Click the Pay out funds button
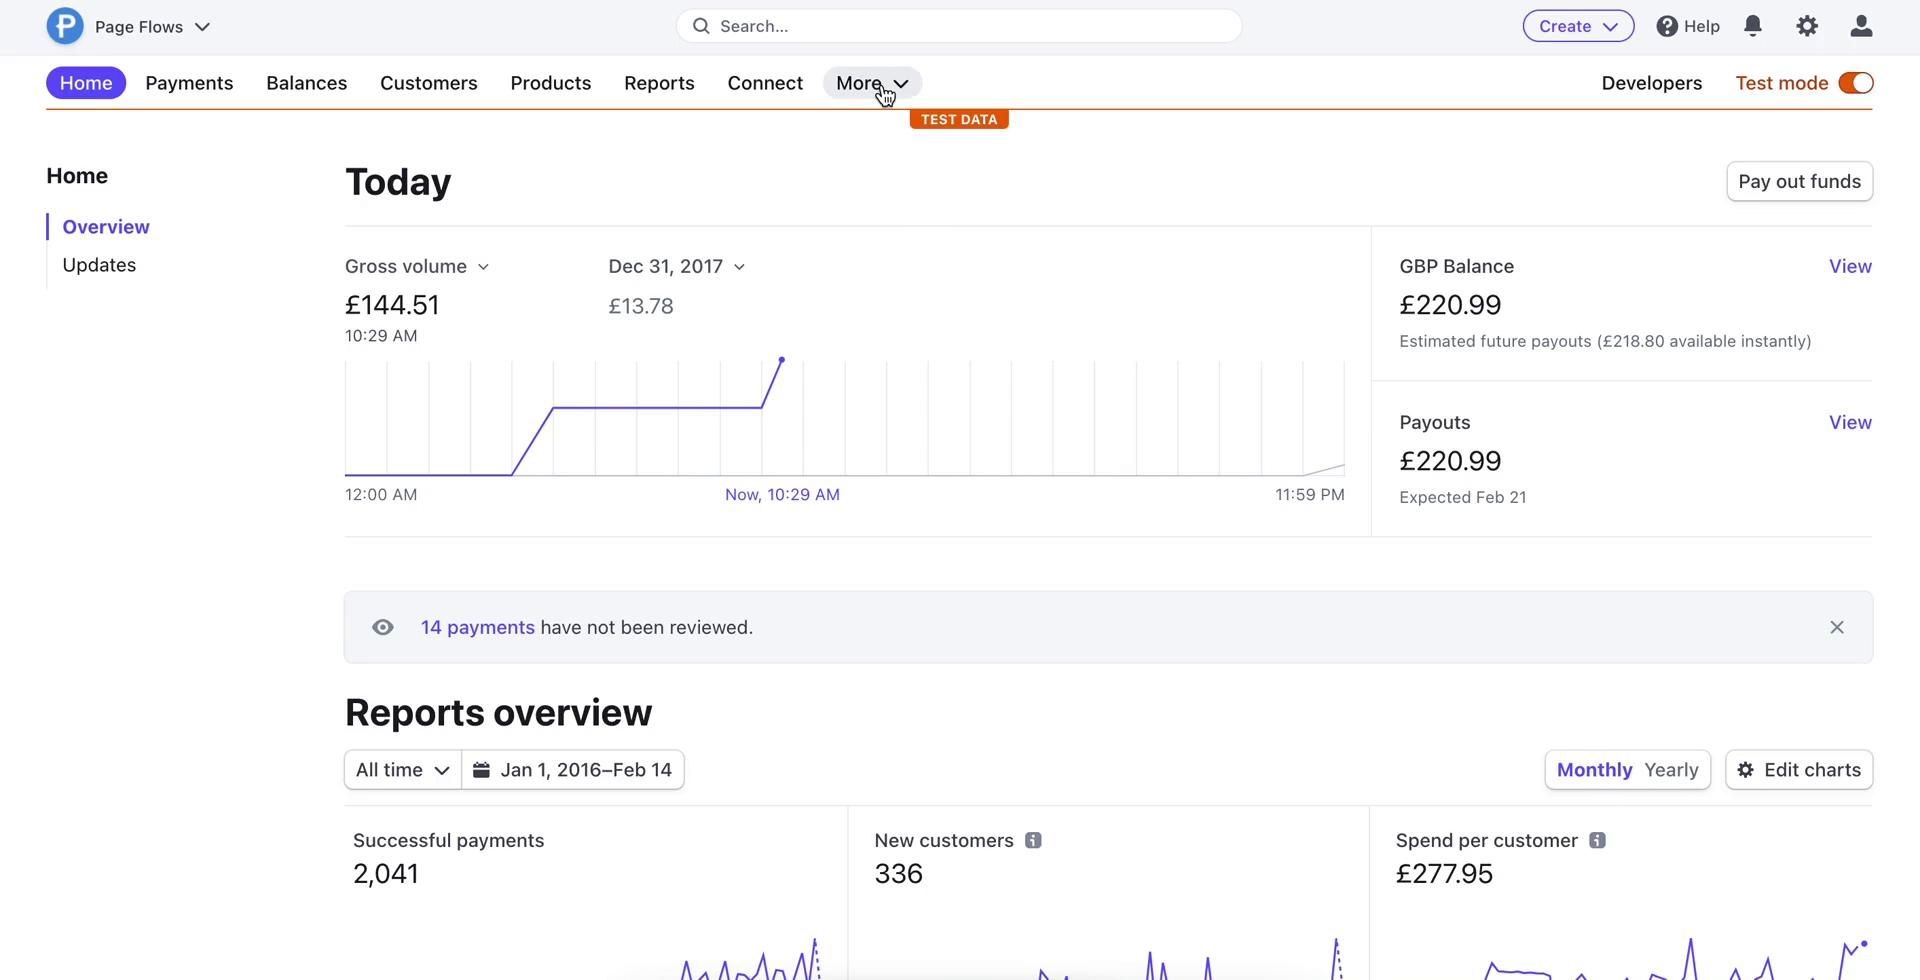 [1798, 182]
